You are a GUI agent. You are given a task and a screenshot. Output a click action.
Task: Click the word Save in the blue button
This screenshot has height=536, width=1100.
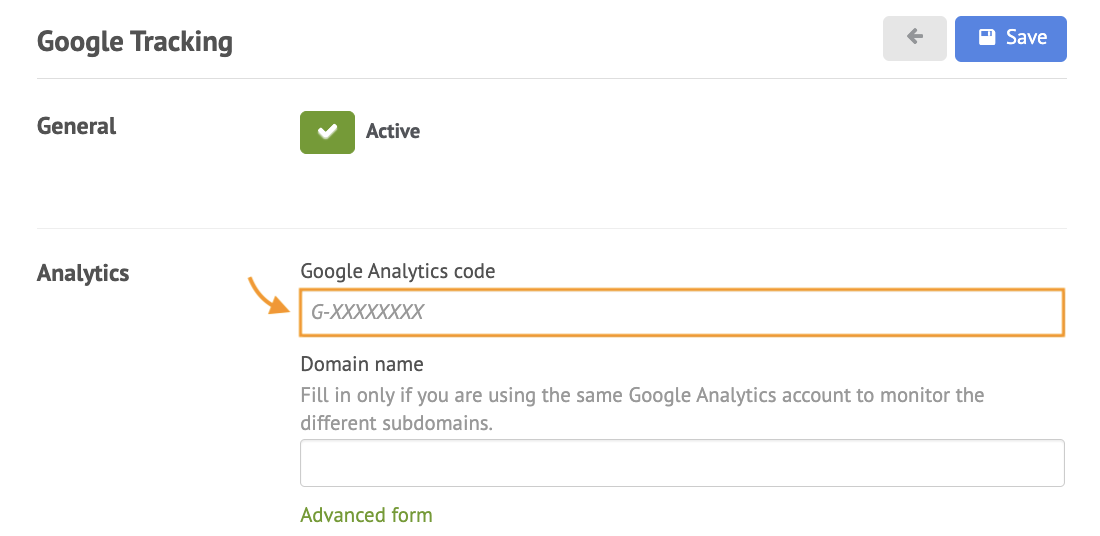point(1026,37)
